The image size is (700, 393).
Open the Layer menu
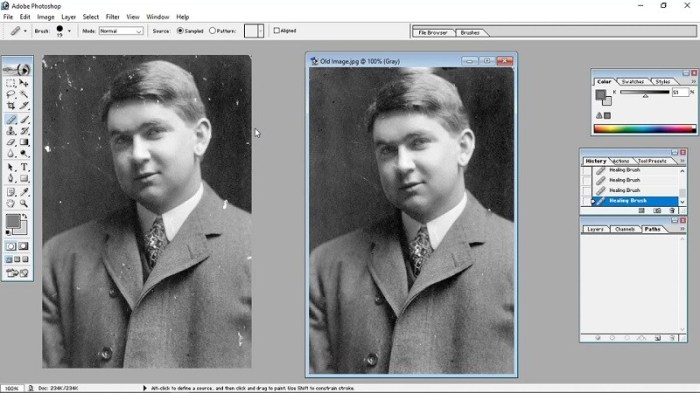point(68,17)
